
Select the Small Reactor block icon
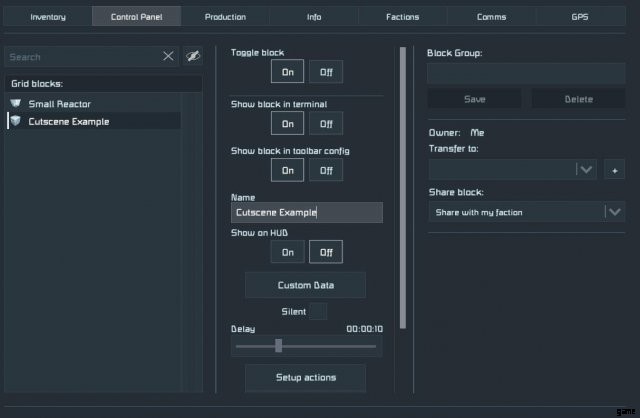tap(15, 103)
